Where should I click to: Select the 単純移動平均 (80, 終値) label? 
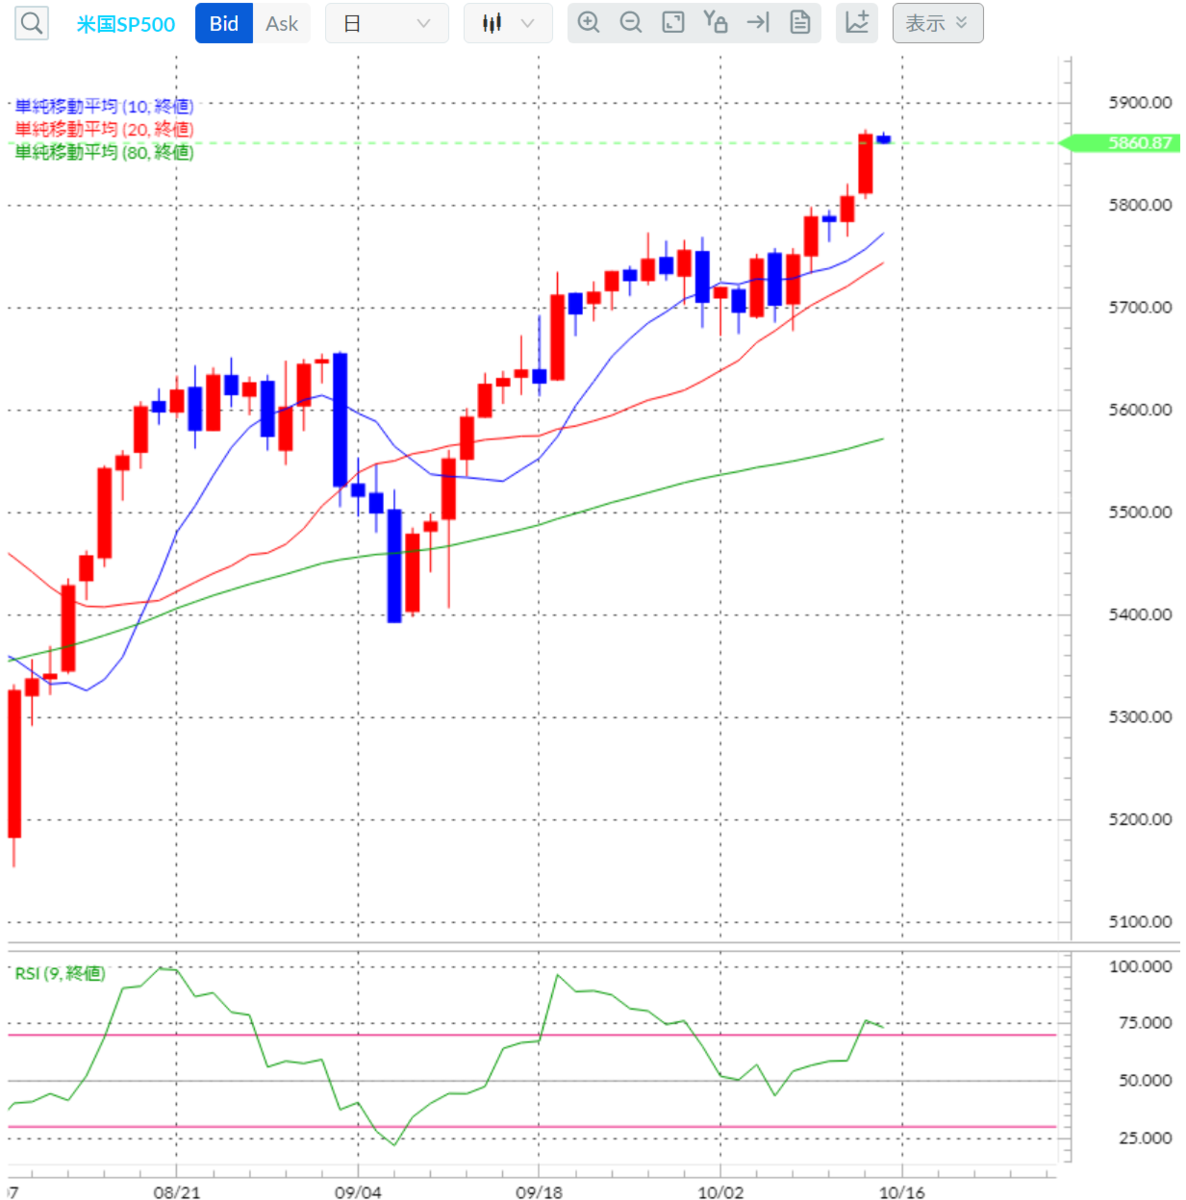point(105,152)
